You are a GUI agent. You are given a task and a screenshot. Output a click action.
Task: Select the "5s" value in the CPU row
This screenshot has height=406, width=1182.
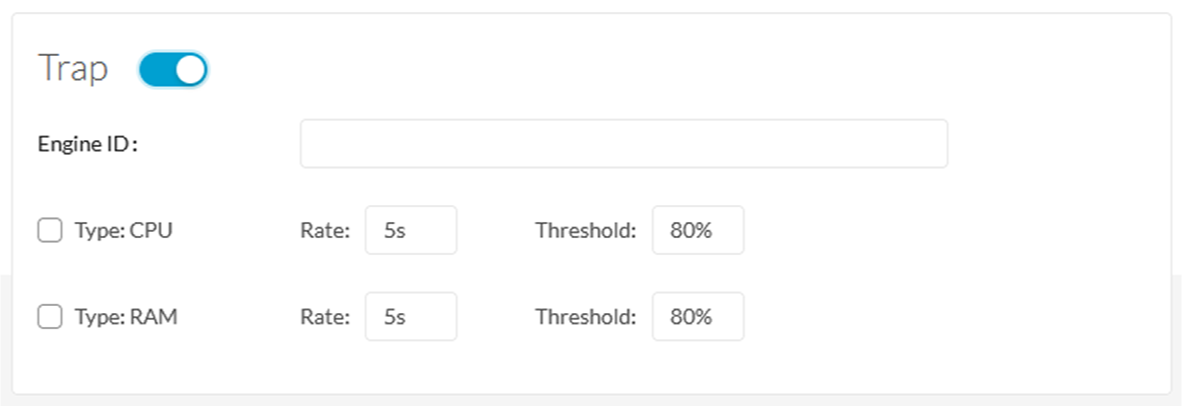click(395, 231)
